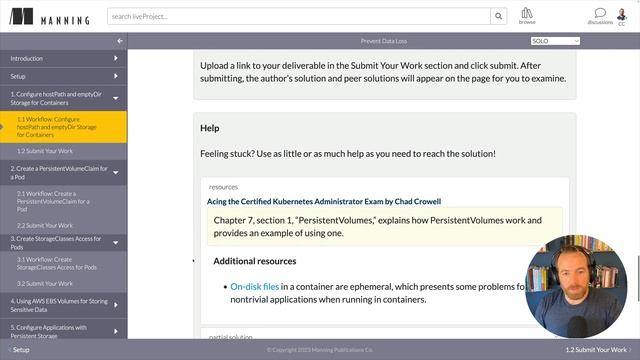Click the search magnifier button
The image size is (640, 360).
(x=498, y=16)
